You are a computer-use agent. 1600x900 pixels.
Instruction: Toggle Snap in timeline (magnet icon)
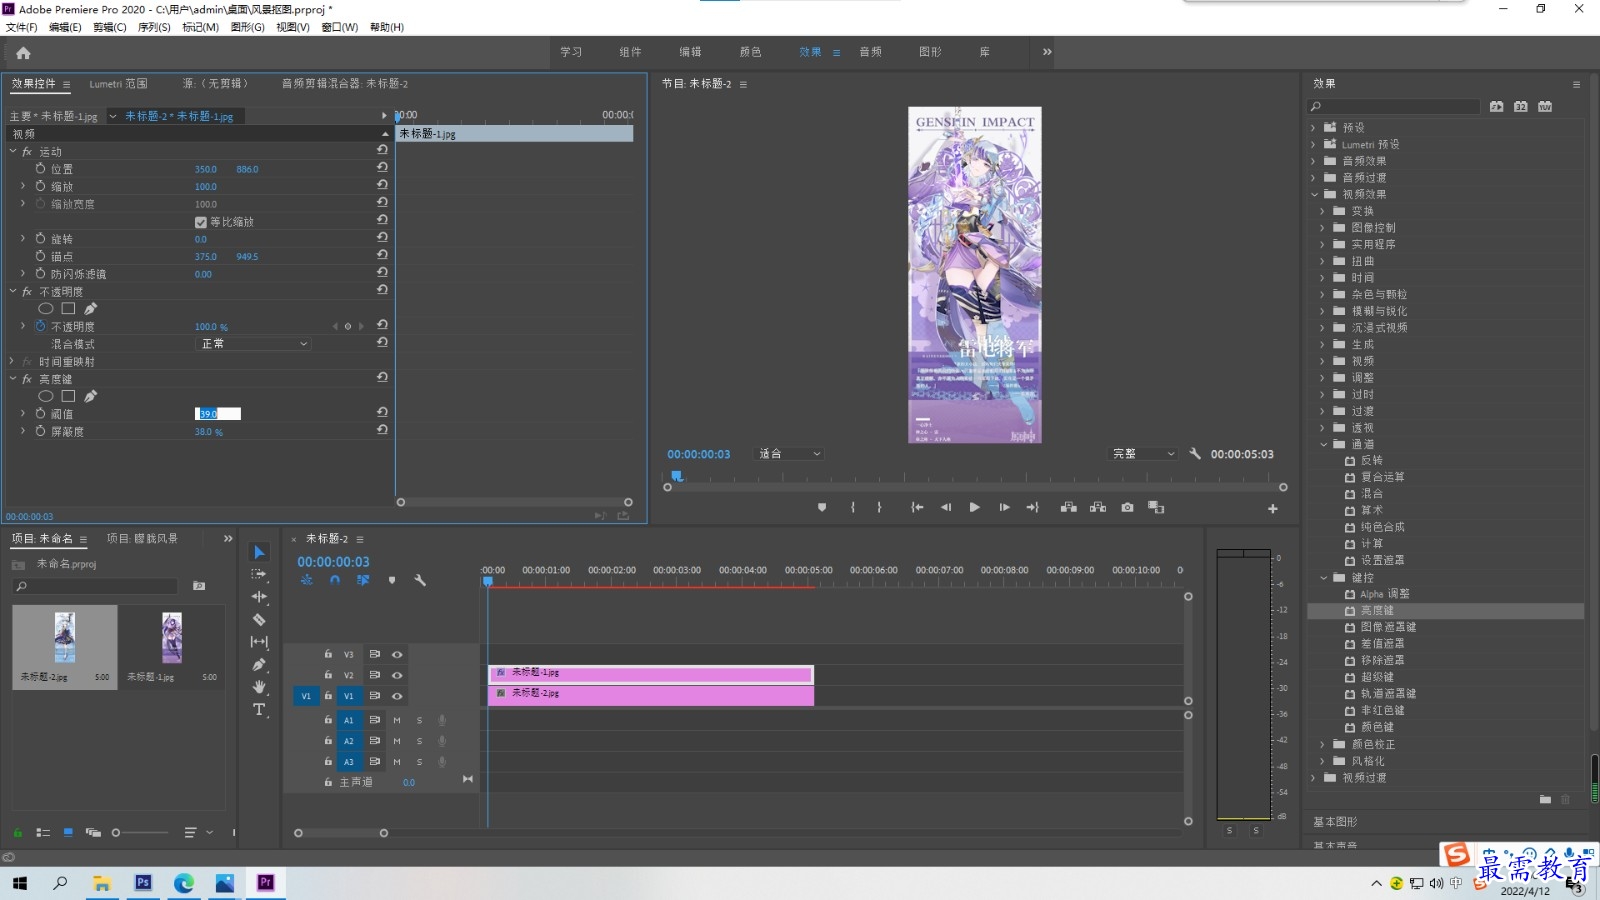[x=335, y=580]
